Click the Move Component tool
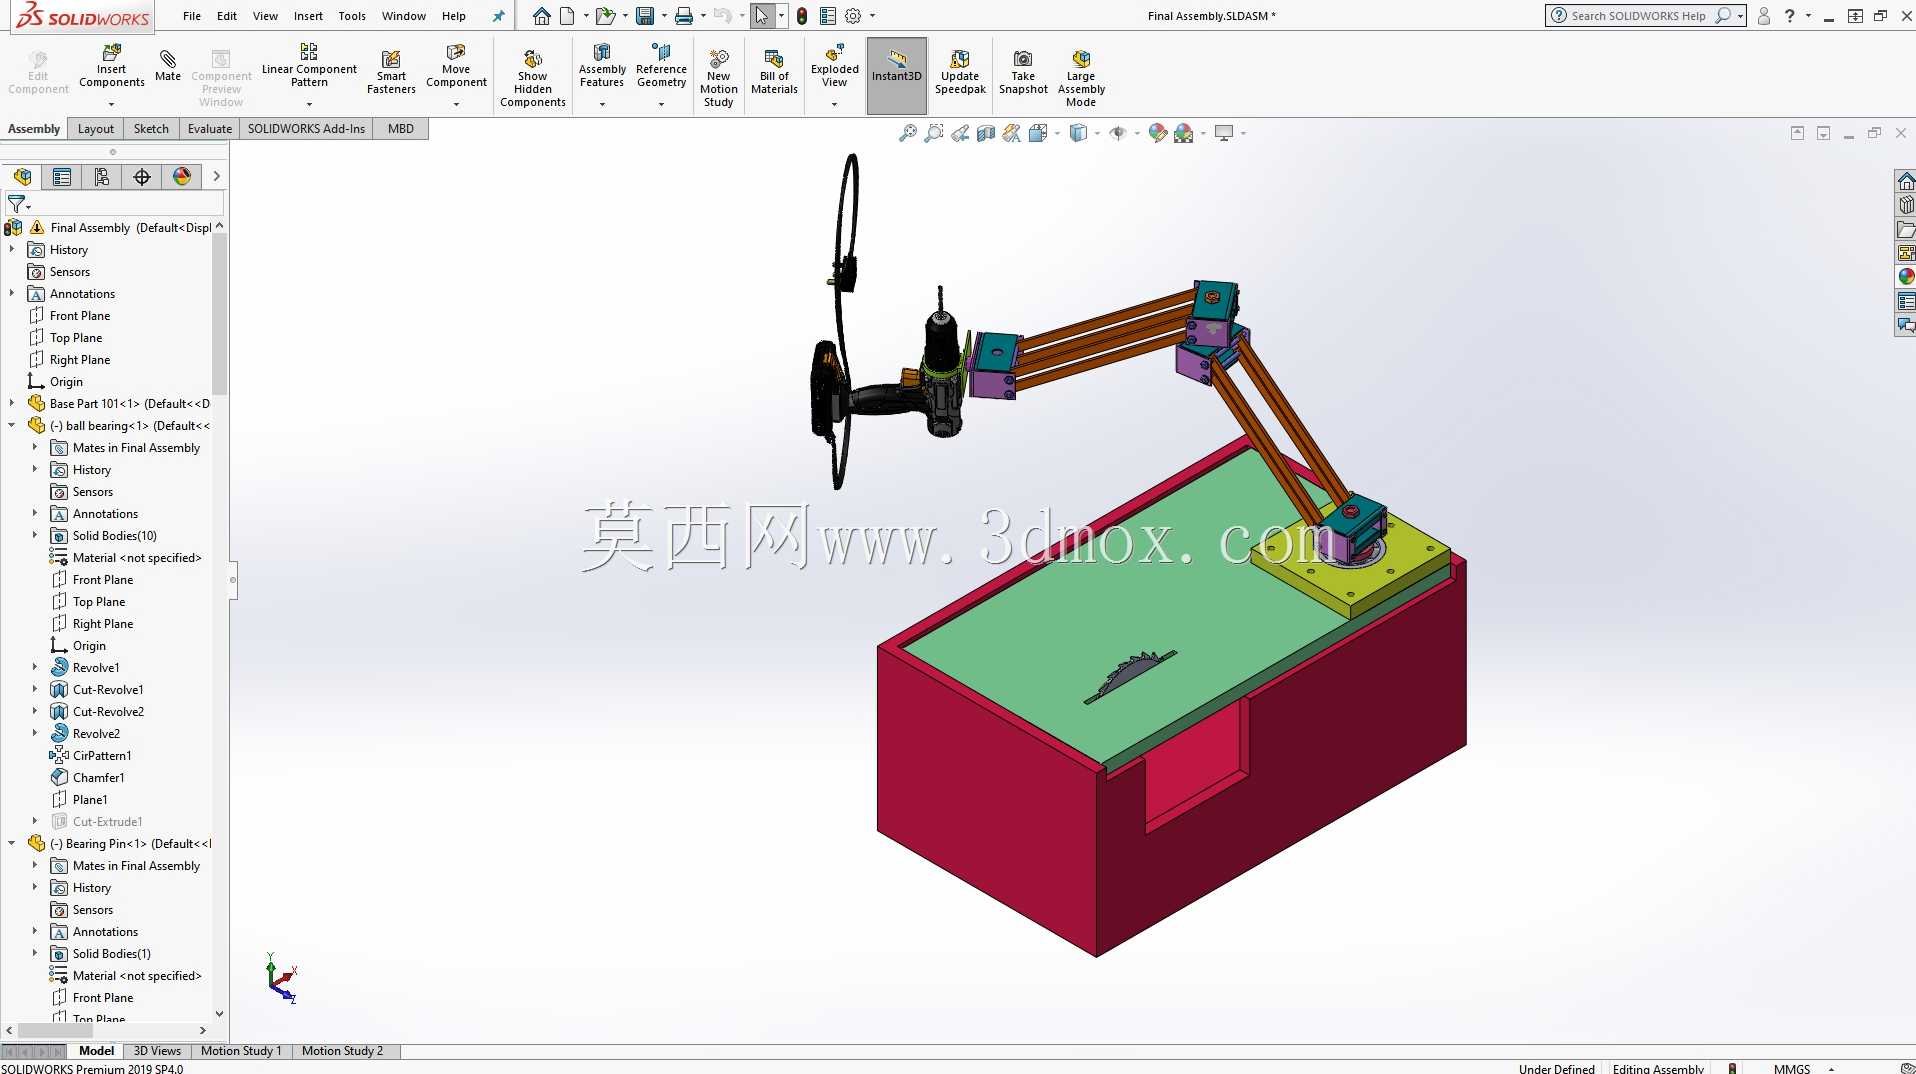The width and height of the screenshot is (1916, 1074). click(x=456, y=66)
